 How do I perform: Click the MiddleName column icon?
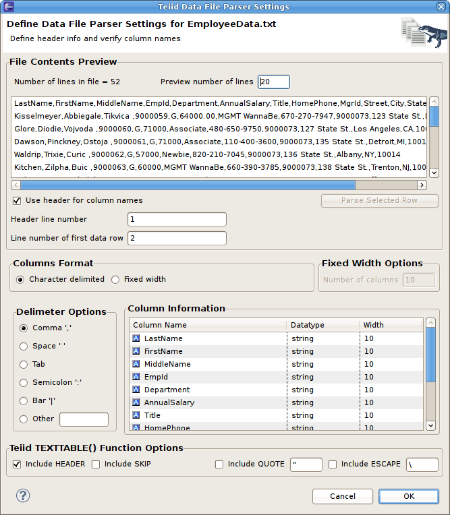136,364
